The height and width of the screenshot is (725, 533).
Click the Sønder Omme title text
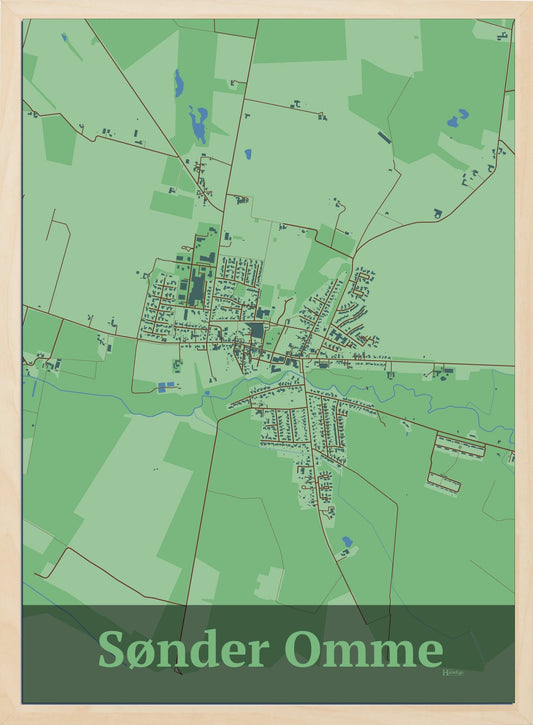coord(270,648)
